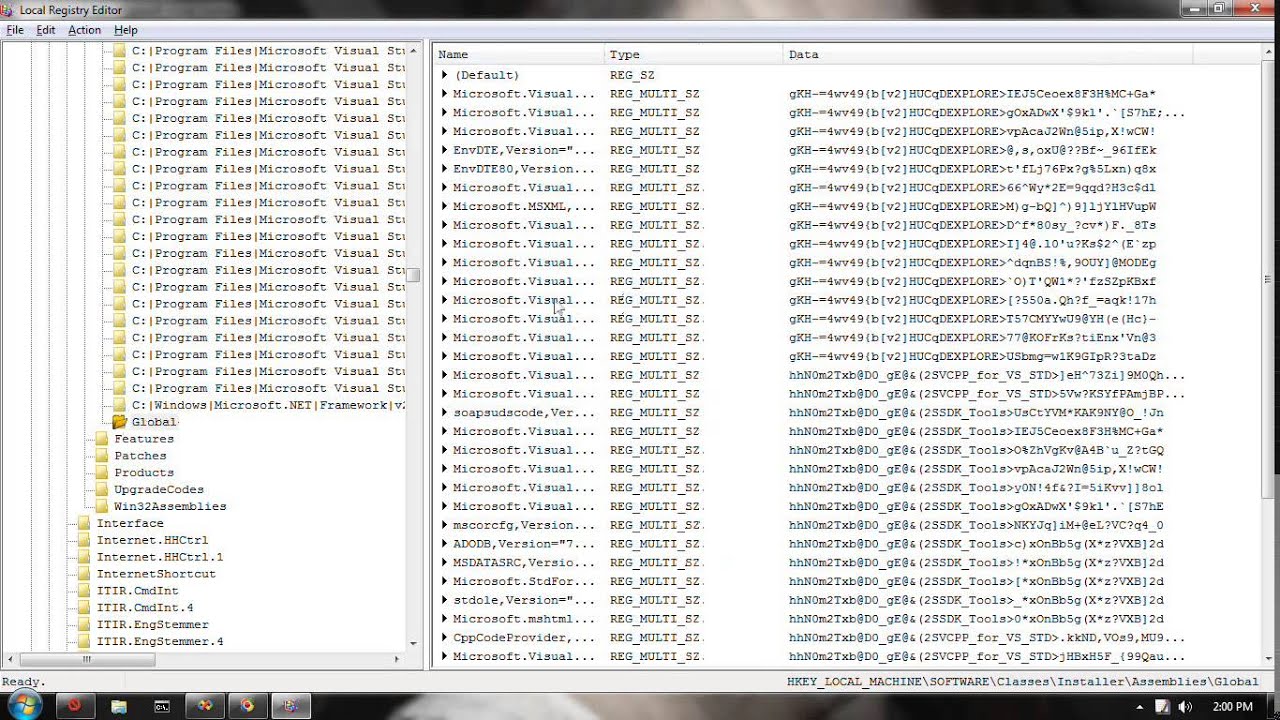Select the MSDATASRC,Versio value name
The height and width of the screenshot is (720, 1280).
click(x=523, y=562)
